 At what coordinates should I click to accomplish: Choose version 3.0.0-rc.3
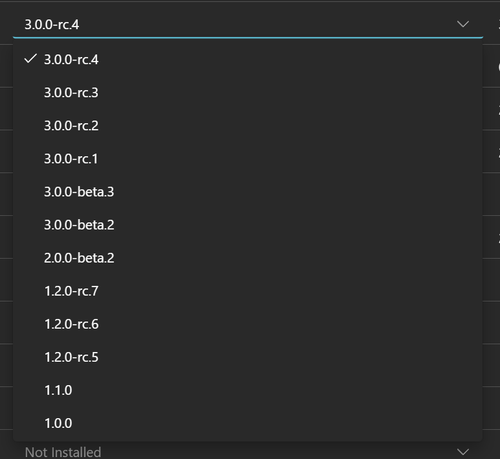(247, 93)
